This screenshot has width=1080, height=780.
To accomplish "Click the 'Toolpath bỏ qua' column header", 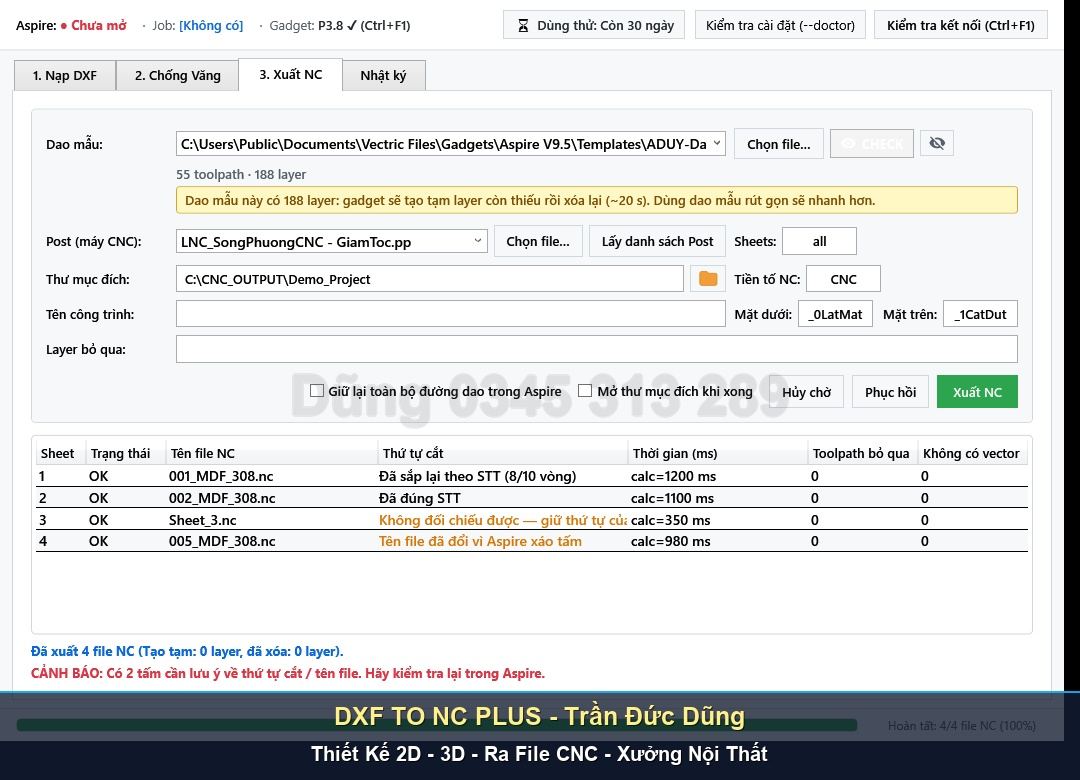I will (x=861, y=453).
